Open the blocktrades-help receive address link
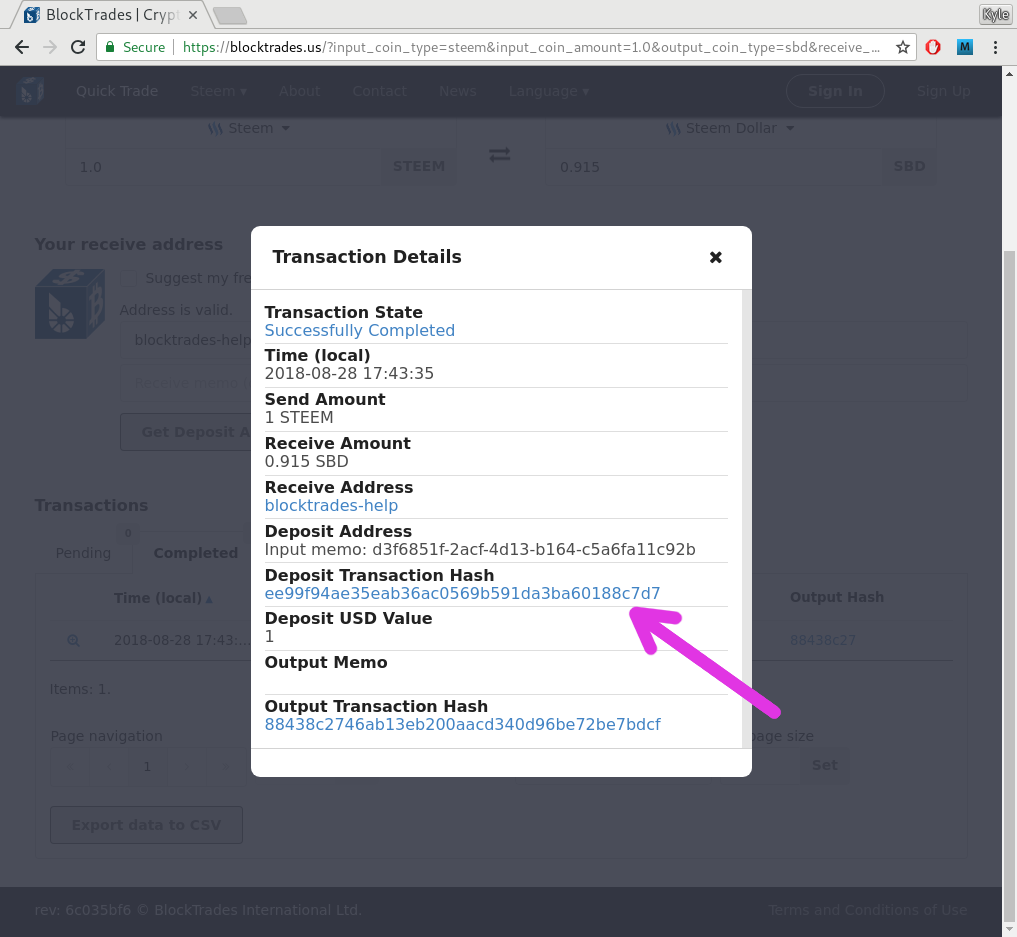The width and height of the screenshot is (1017, 937). [331, 505]
